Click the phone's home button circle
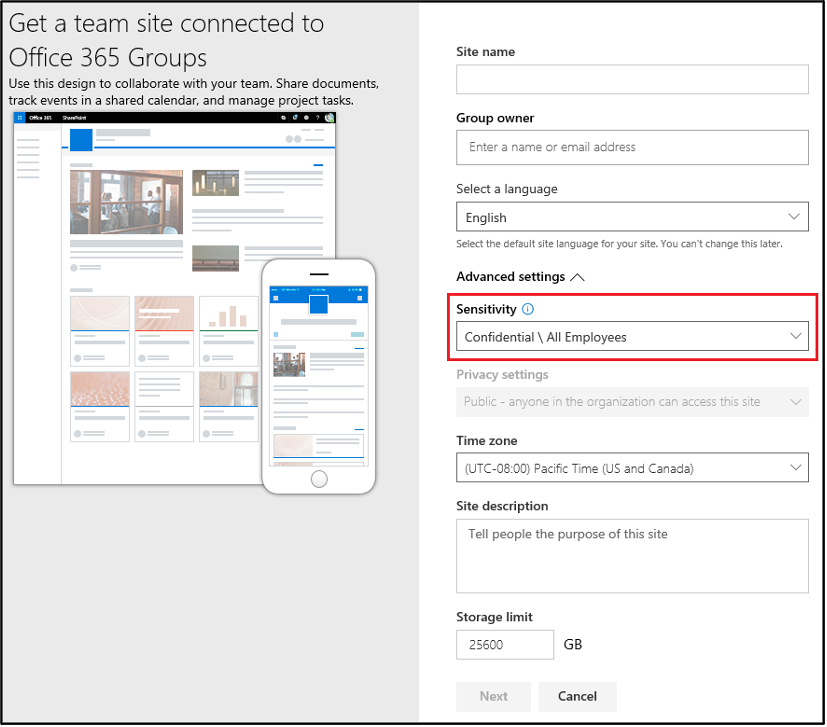The height and width of the screenshot is (727, 827). click(x=318, y=478)
